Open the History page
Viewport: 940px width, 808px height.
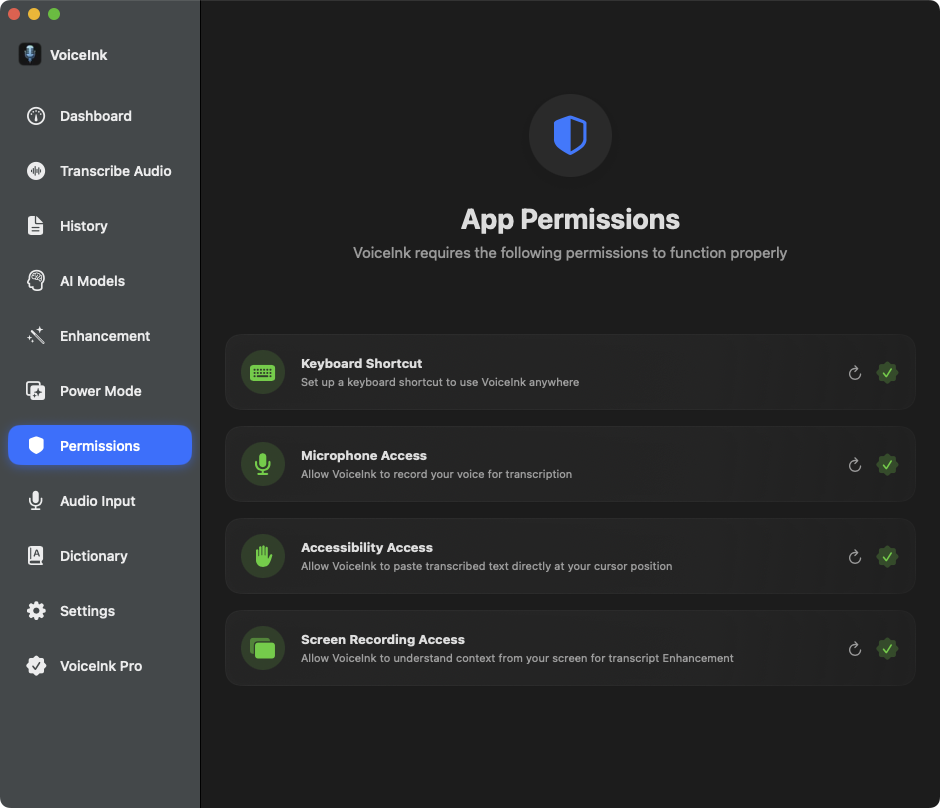(83, 226)
